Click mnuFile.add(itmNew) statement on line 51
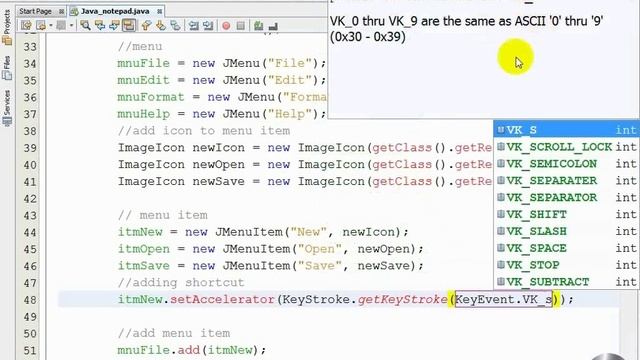 [191, 350]
